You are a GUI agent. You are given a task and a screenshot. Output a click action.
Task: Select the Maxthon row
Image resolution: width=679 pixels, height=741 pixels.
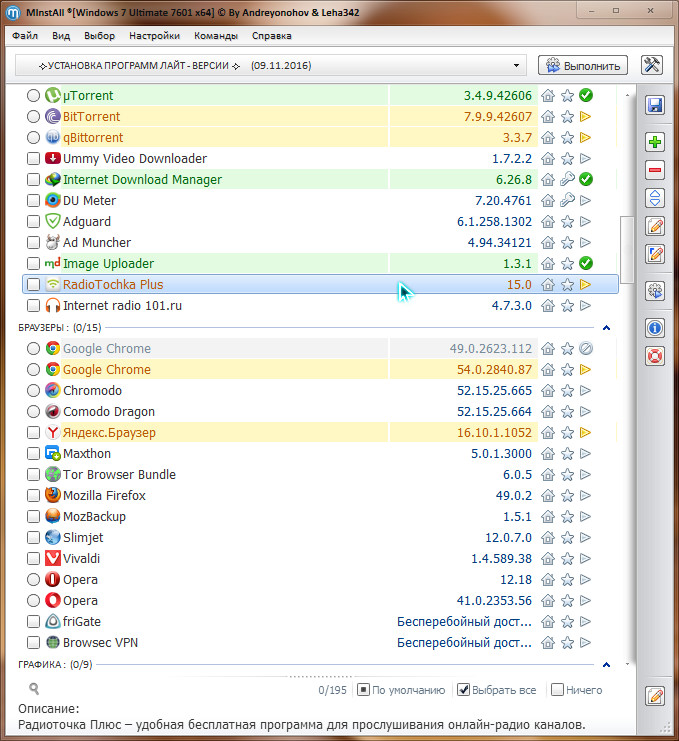coord(320,454)
